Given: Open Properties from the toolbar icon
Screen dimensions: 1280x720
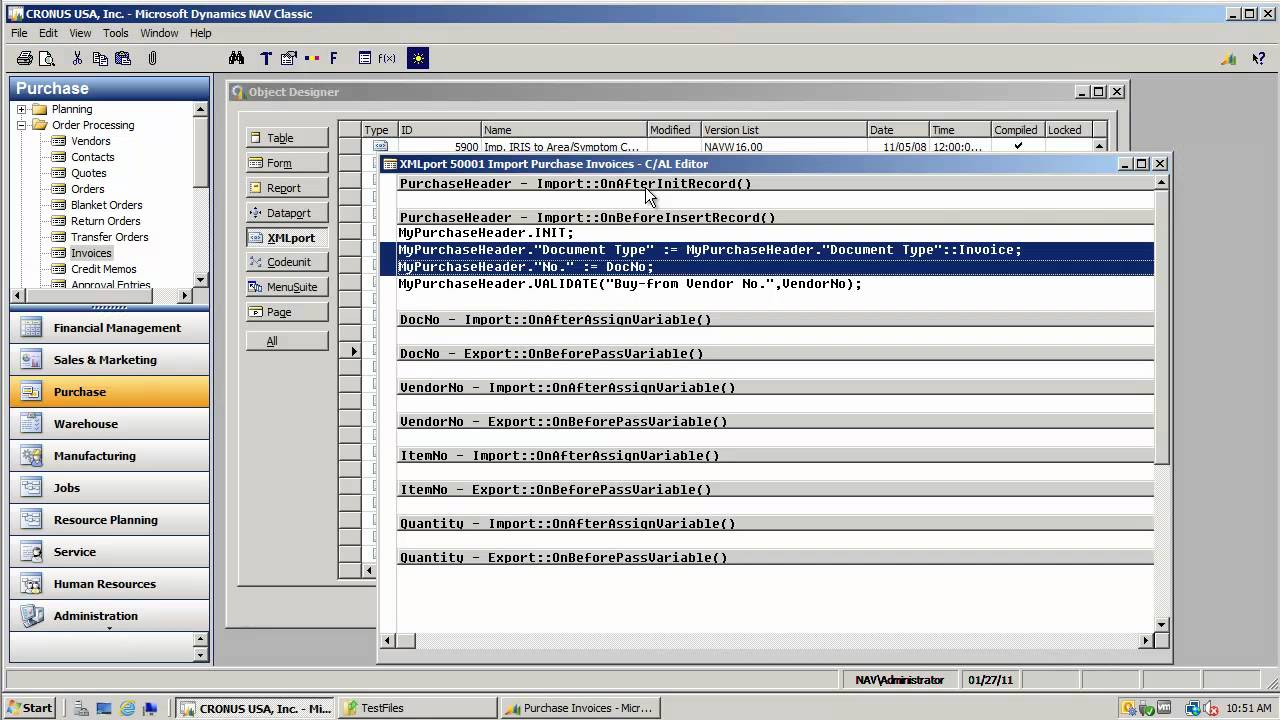Looking at the screenshot, I should pos(289,59).
